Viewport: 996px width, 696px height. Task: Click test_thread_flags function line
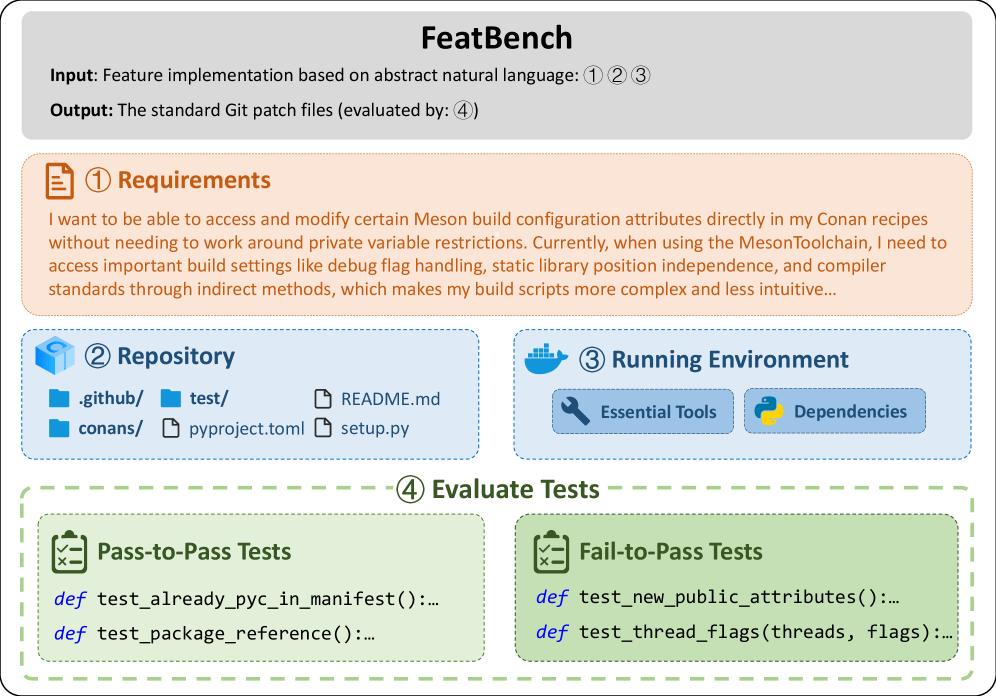click(x=744, y=634)
